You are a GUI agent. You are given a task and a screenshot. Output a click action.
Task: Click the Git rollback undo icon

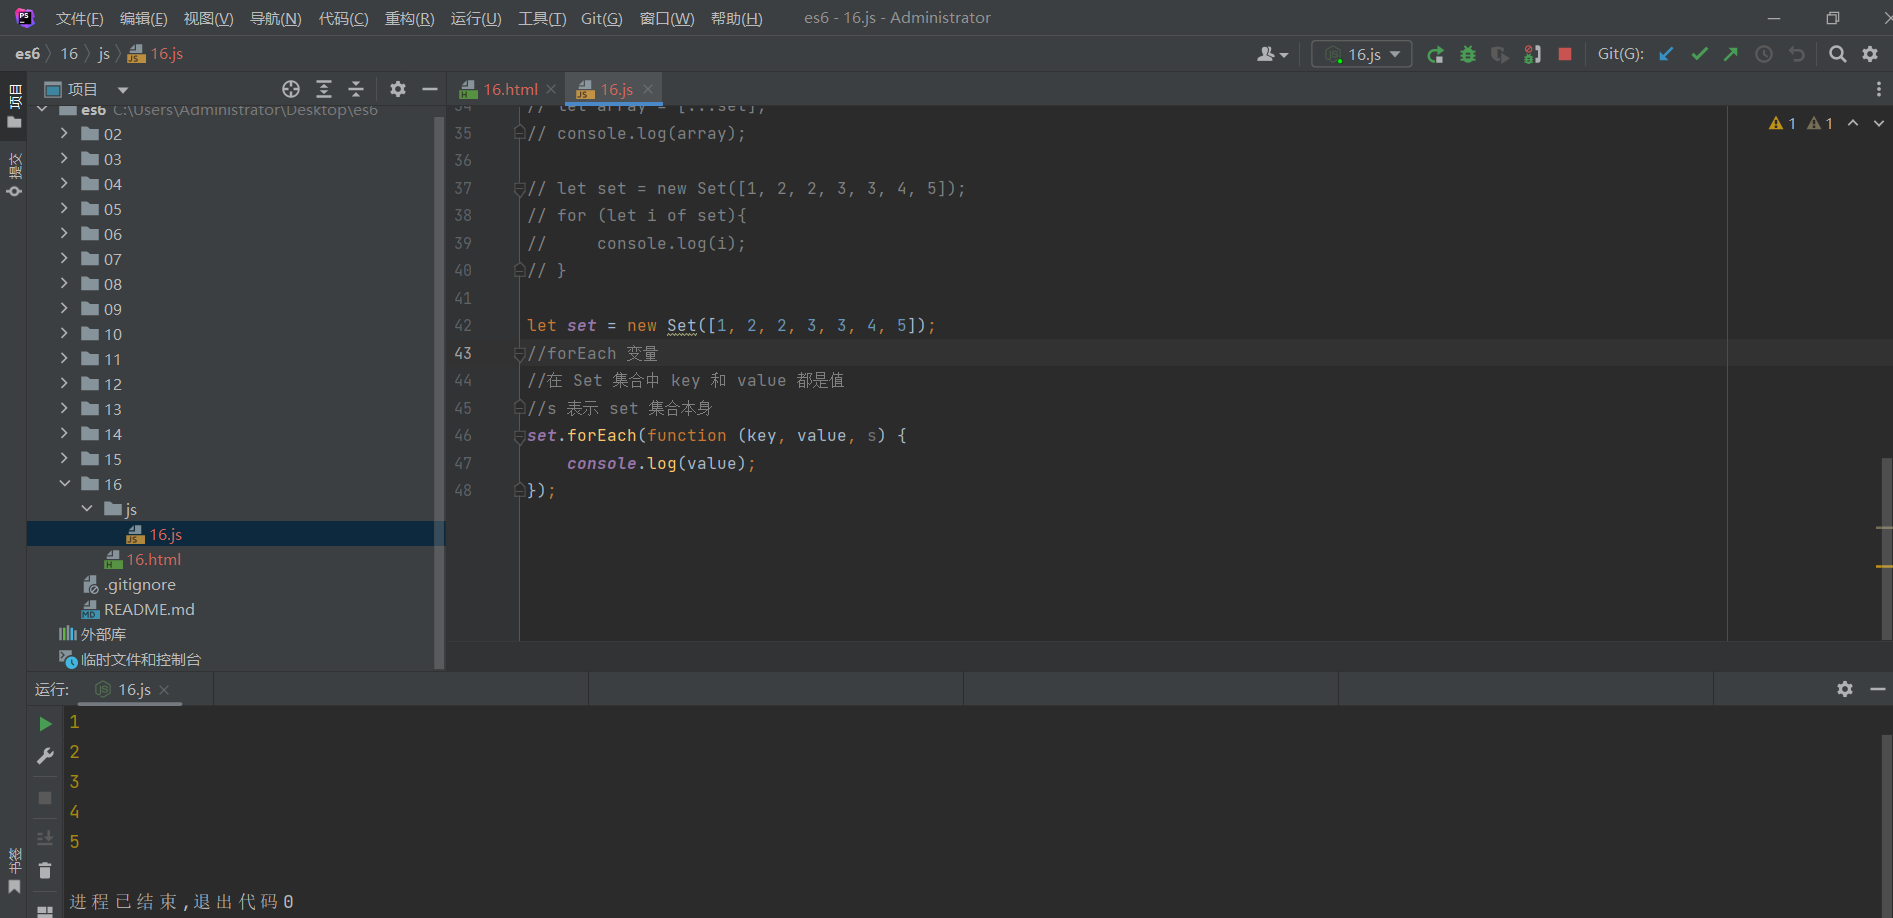coord(1797,54)
